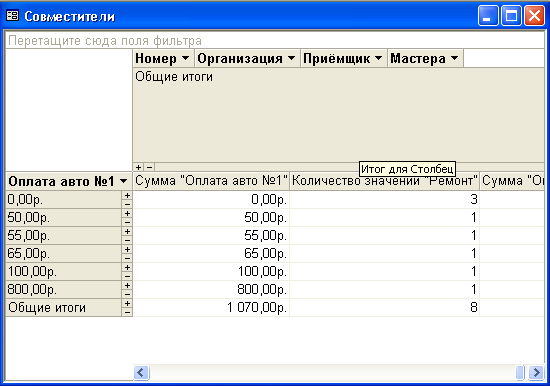Image resolution: width=550 pixels, height=386 pixels.
Task: Select column header Сумма "Оплата авто №1"
Action: pyautogui.click(x=212, y=181)
